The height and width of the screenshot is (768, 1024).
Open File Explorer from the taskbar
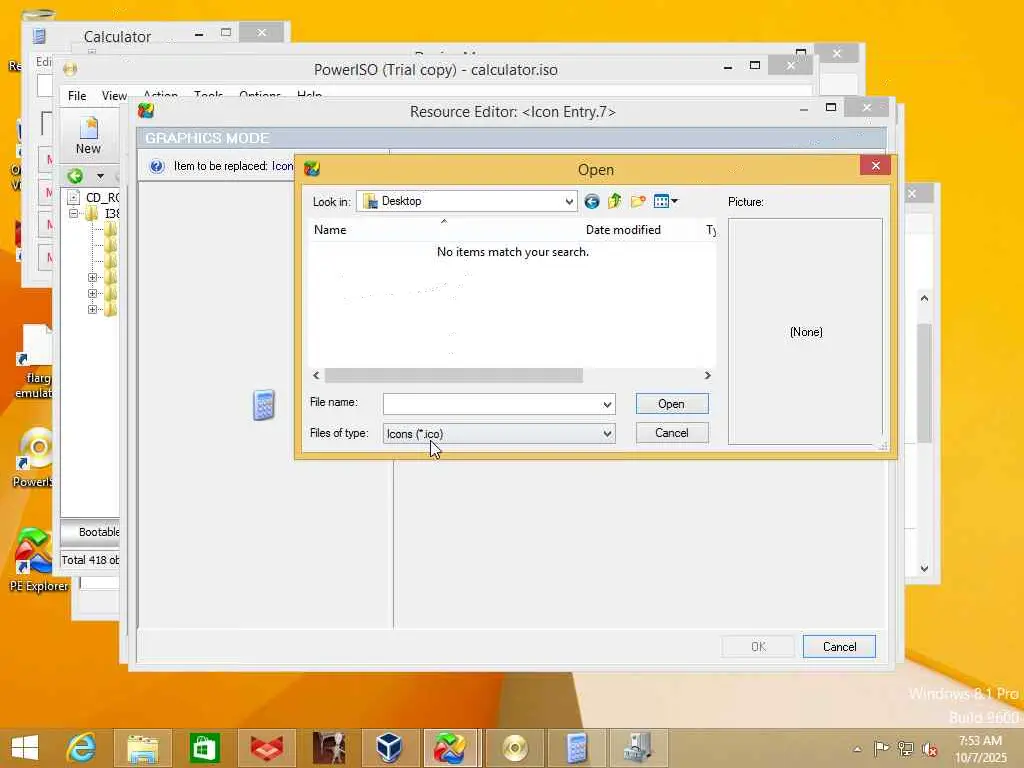point(142,748)
